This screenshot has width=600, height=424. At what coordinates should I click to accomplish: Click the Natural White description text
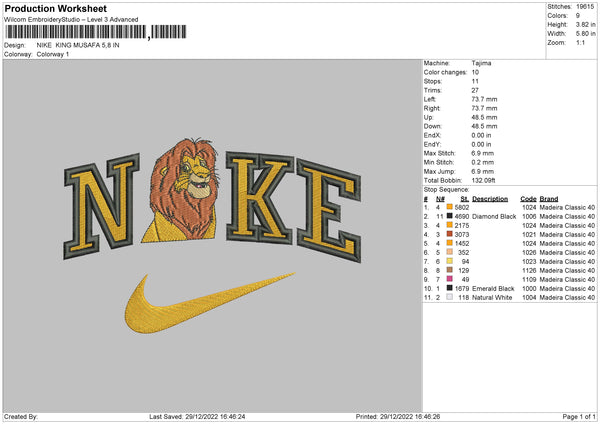tap(492, 297)
